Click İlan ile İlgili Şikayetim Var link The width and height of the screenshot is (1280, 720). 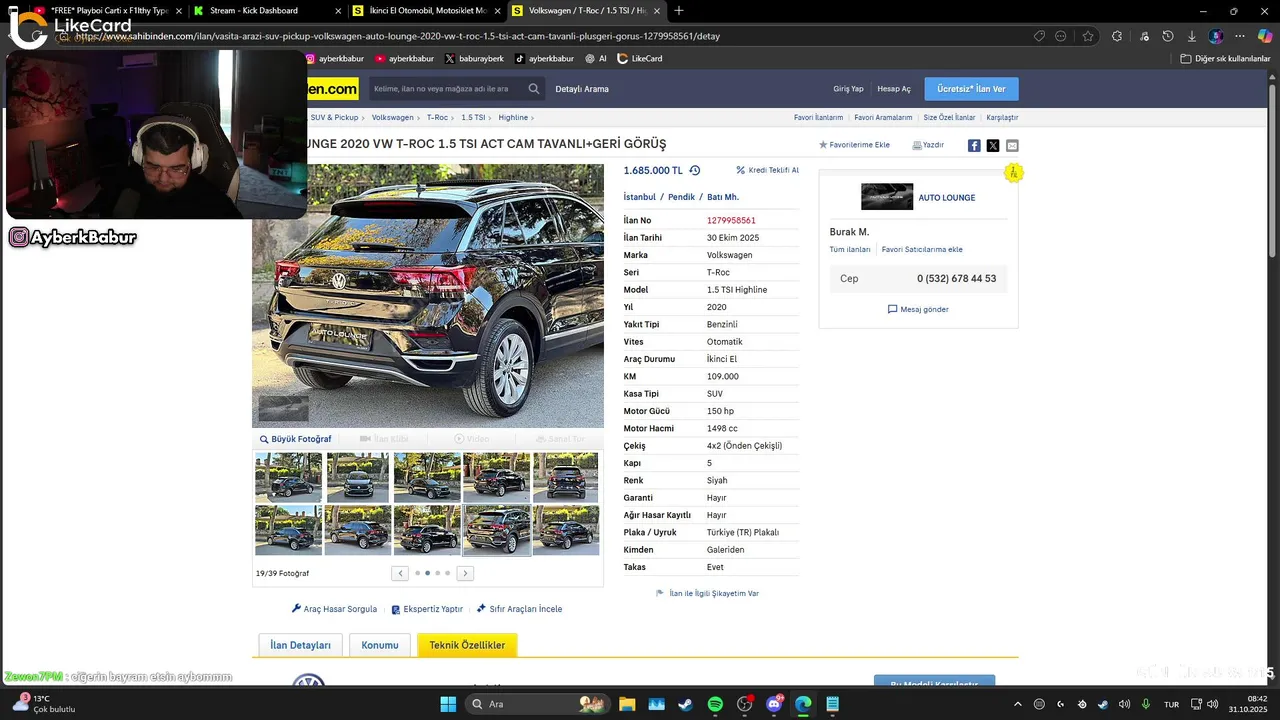(707, 593)
